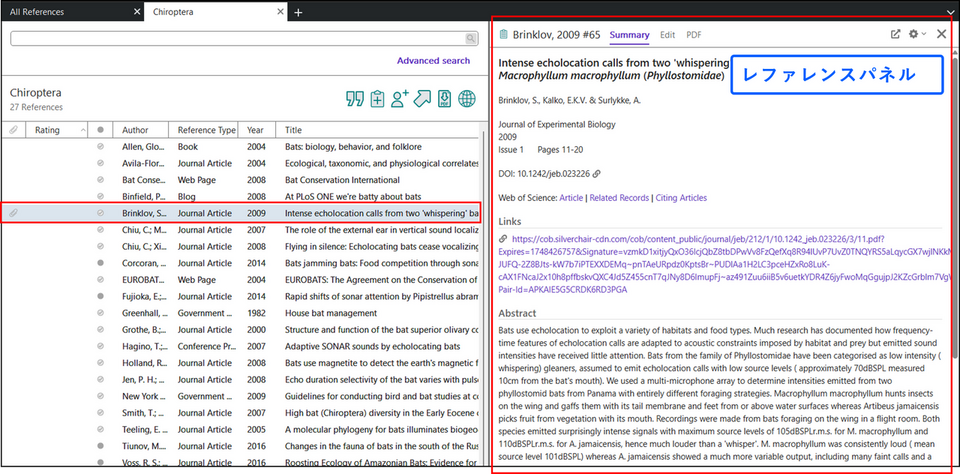Add a new tab with plus
Screen dimensions: 960x474
click(x=298, y=12)
